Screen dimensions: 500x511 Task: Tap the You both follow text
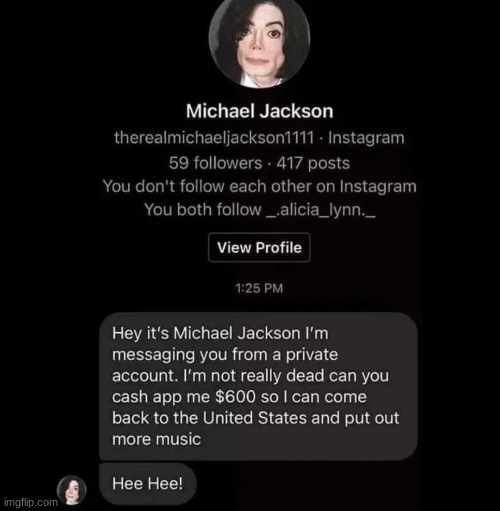coord(203,210)
